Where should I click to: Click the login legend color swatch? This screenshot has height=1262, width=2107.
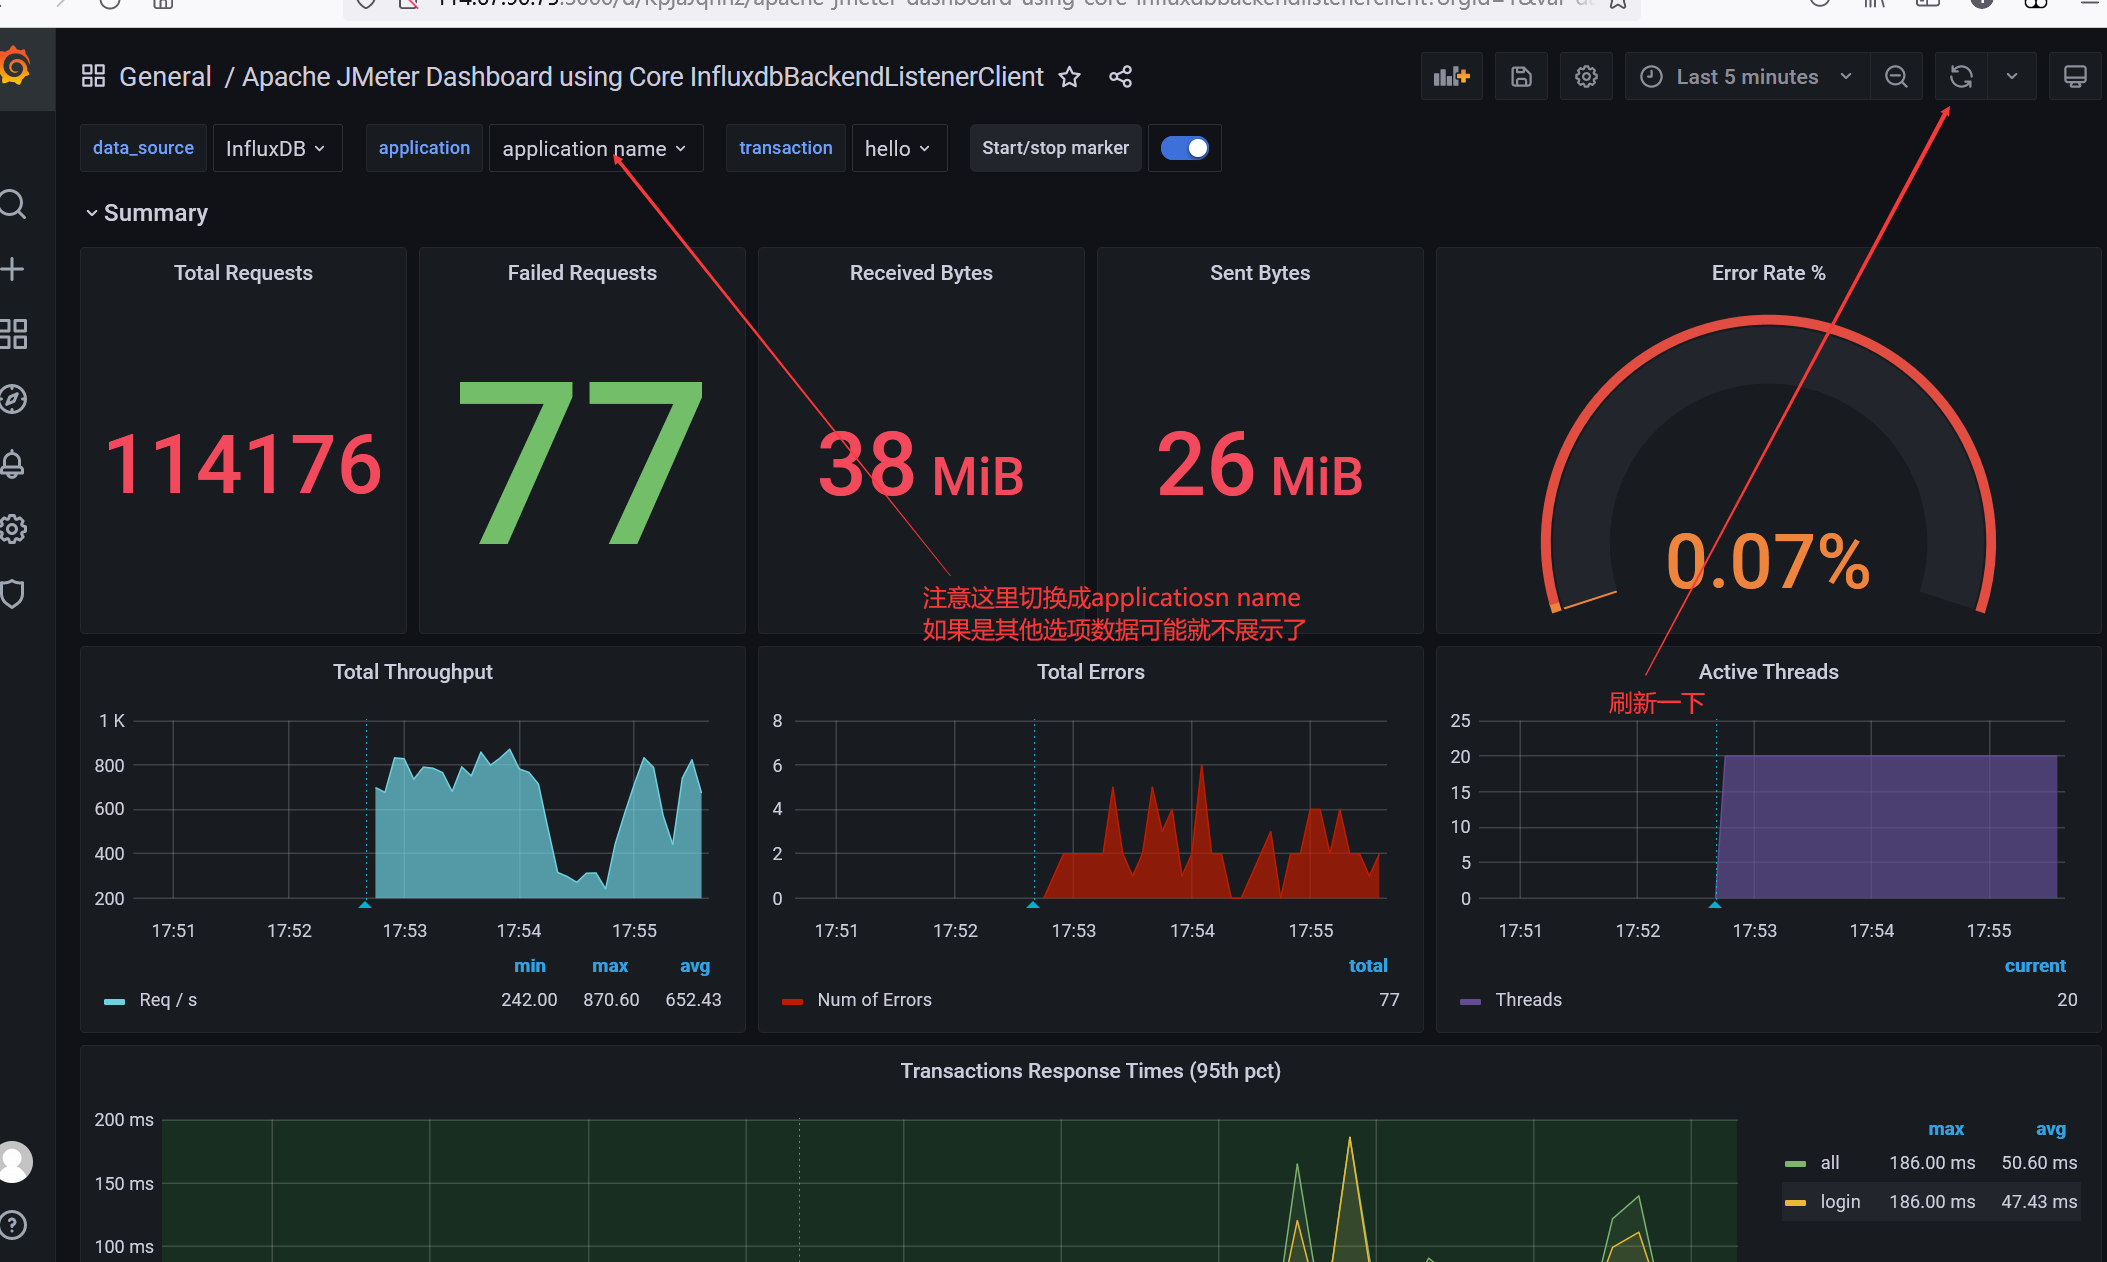(1795, 1203)
